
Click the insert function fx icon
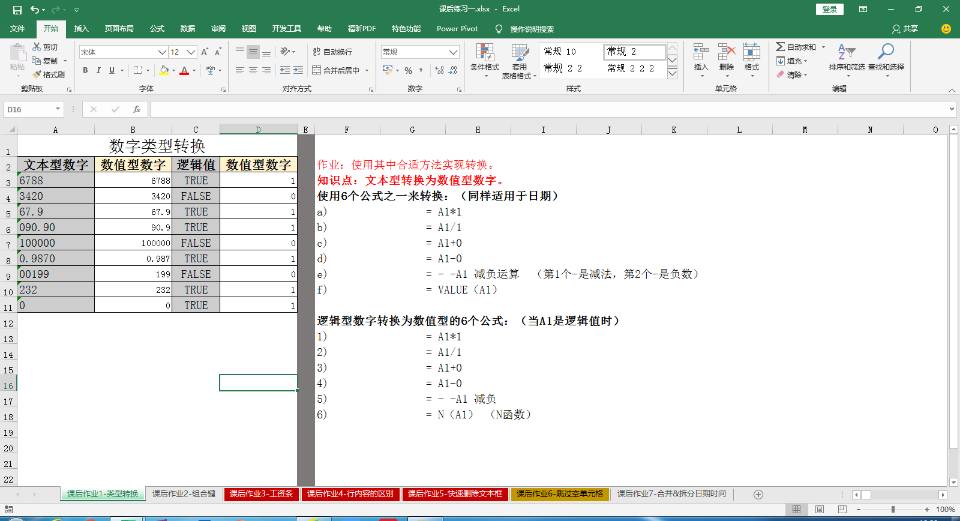137,109
